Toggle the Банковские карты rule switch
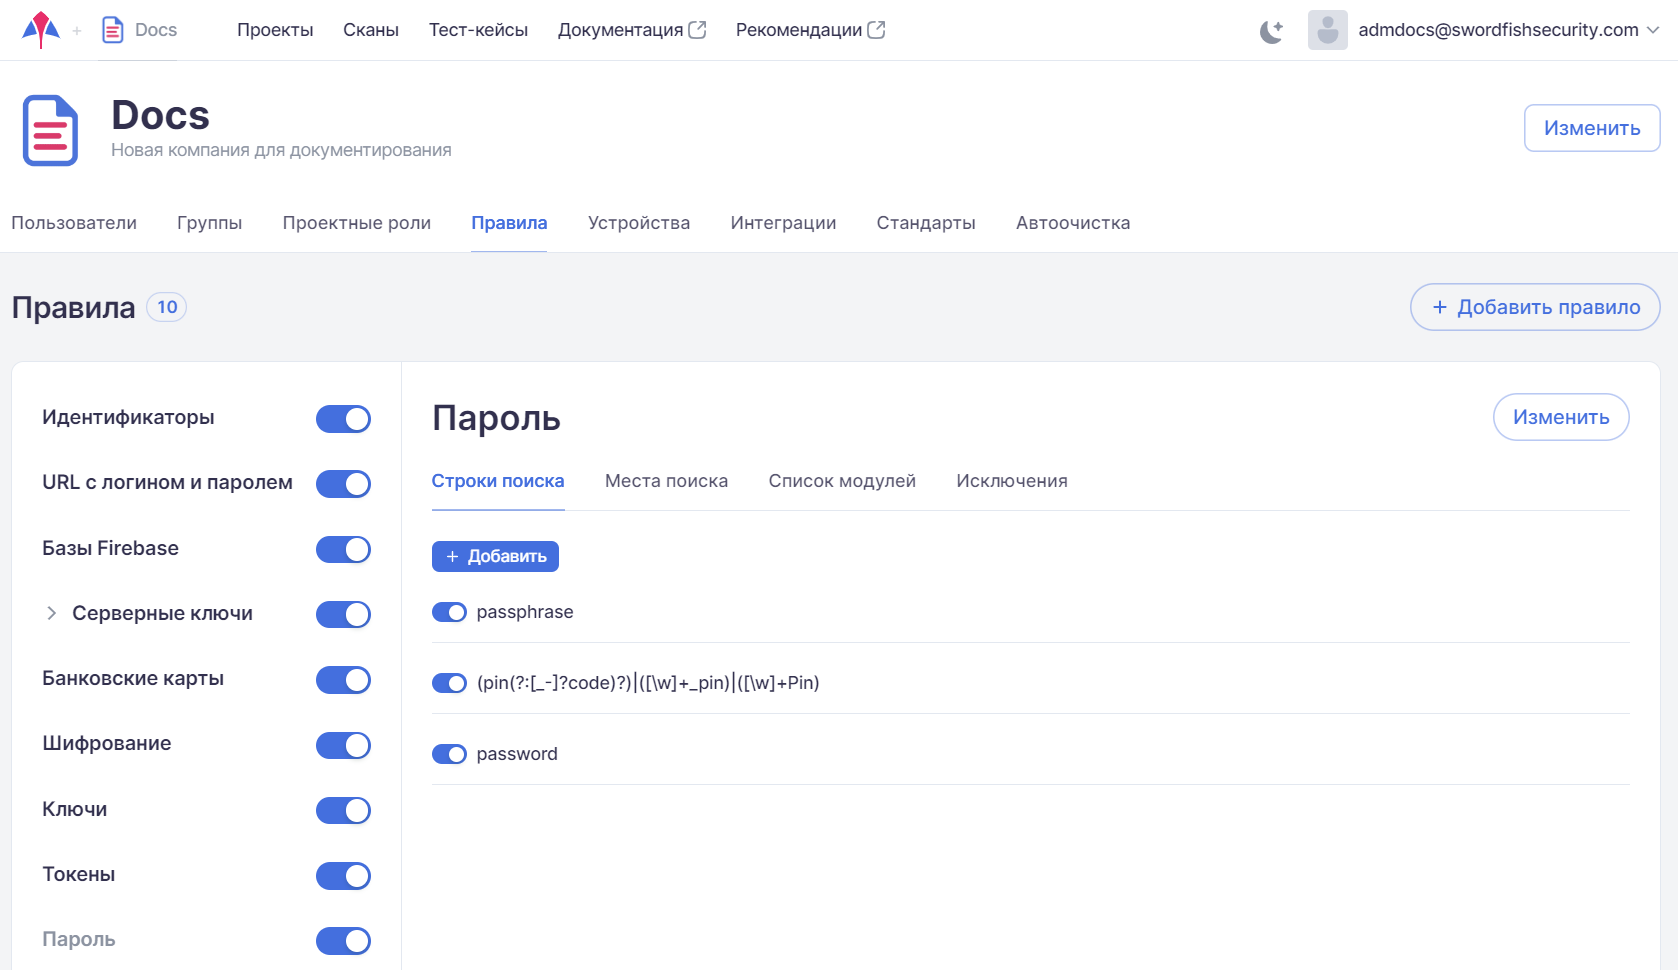This screenshot has width=1678, height=970. point(343,680)
